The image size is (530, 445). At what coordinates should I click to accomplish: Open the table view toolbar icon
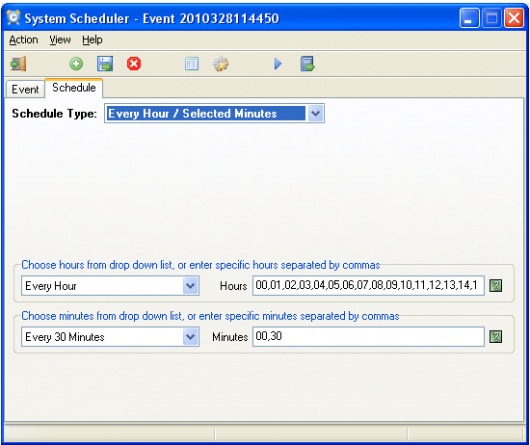click(x=192, y=64)
